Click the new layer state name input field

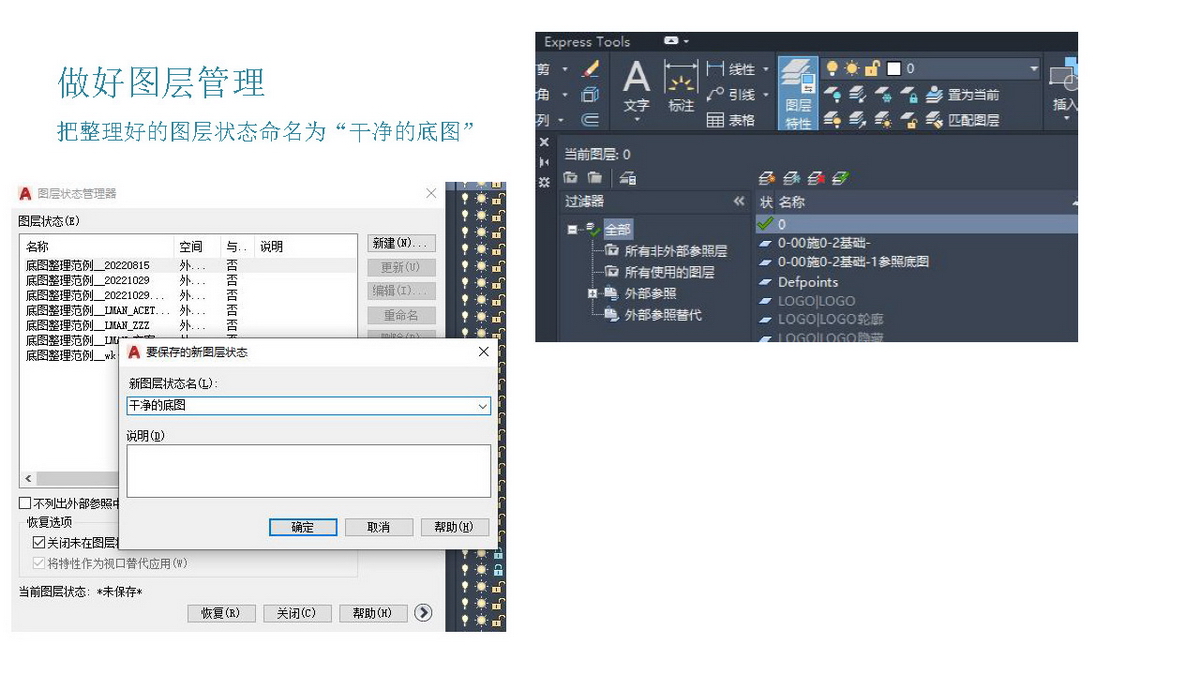(301, 406)
